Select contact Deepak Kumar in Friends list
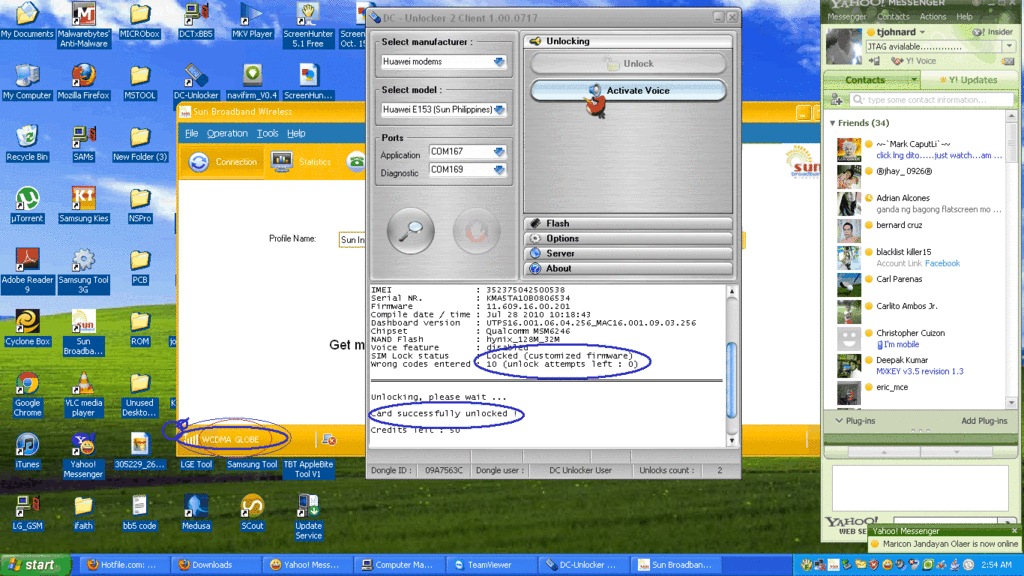The image size is (1024, 576). tap(921, 366)
